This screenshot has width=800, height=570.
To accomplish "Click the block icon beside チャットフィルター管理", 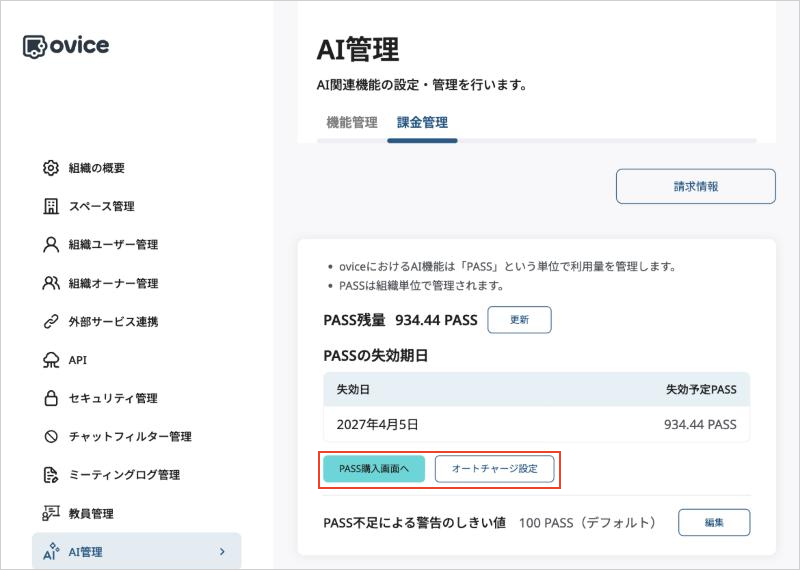I will [51, 436].
